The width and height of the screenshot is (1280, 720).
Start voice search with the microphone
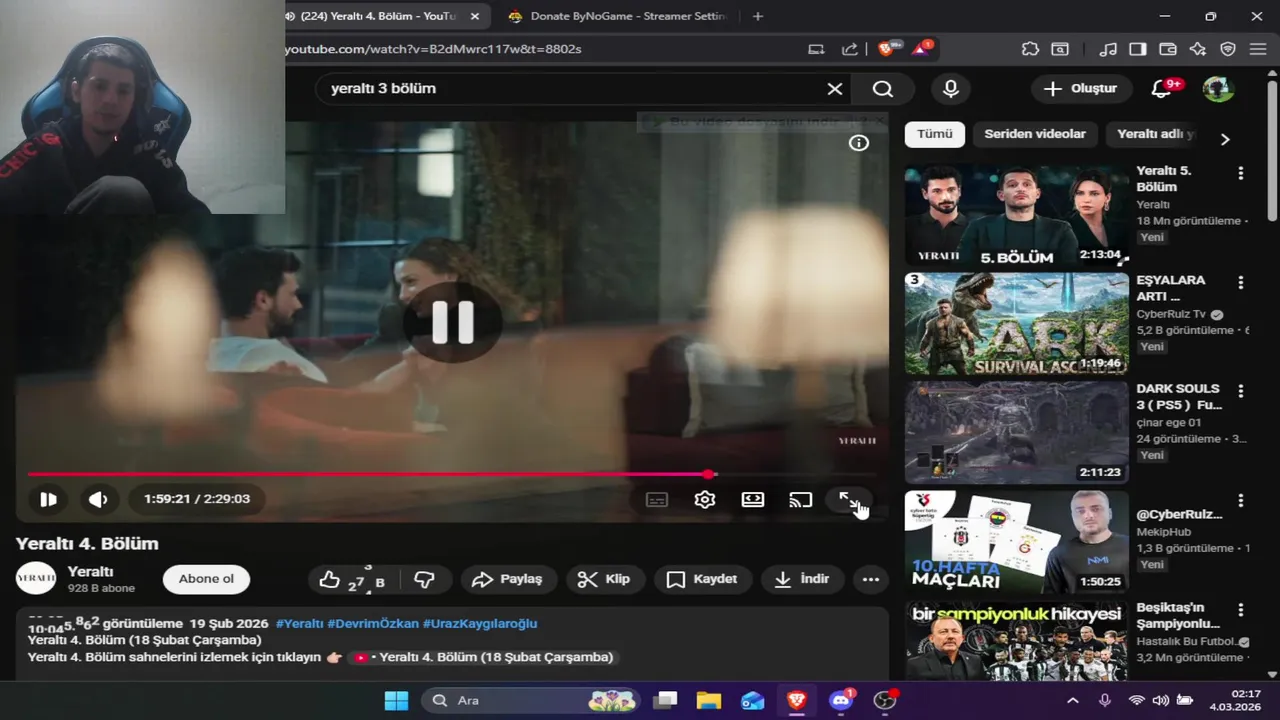[x=951, y=89]
